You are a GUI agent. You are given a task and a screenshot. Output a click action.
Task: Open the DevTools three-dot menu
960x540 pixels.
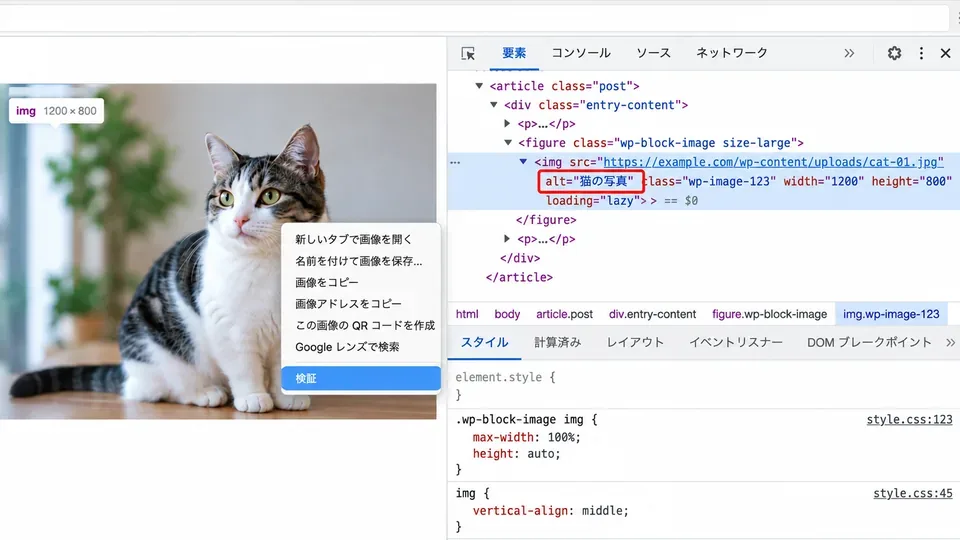click(x=921, y=53)
